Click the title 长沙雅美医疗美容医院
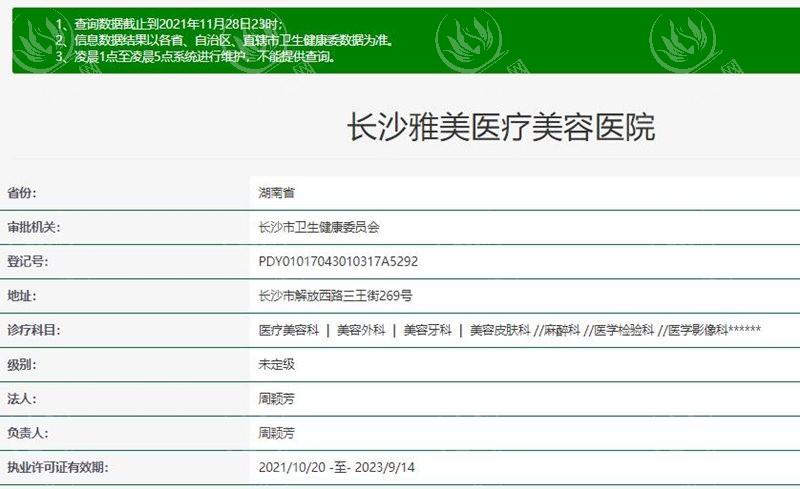This screenshot has height=489, width=800. click(501, 127)
